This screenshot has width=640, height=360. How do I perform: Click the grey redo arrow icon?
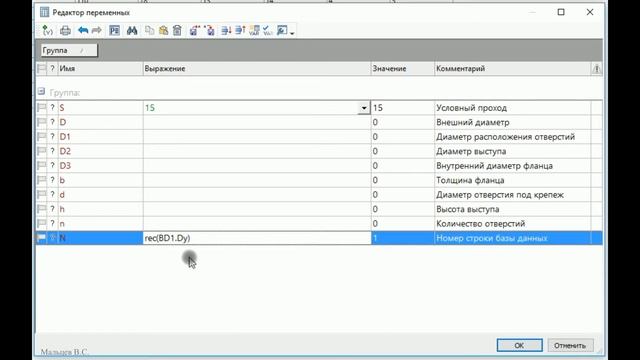click(x=97, y=31)
